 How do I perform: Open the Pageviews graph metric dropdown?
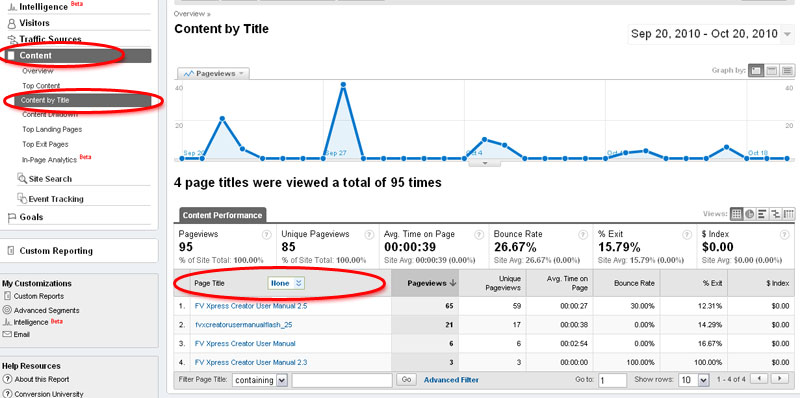point(214,73)
